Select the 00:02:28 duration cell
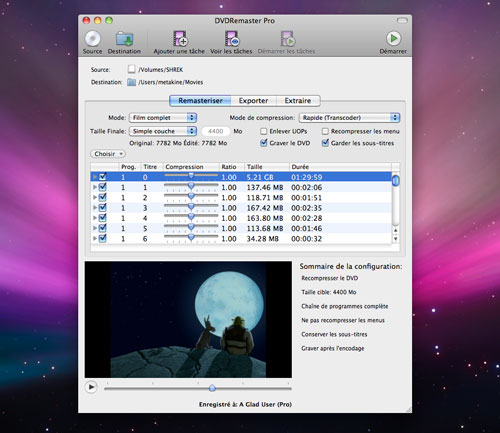Viewport: 500px width, 433px height. pos(307,218)
